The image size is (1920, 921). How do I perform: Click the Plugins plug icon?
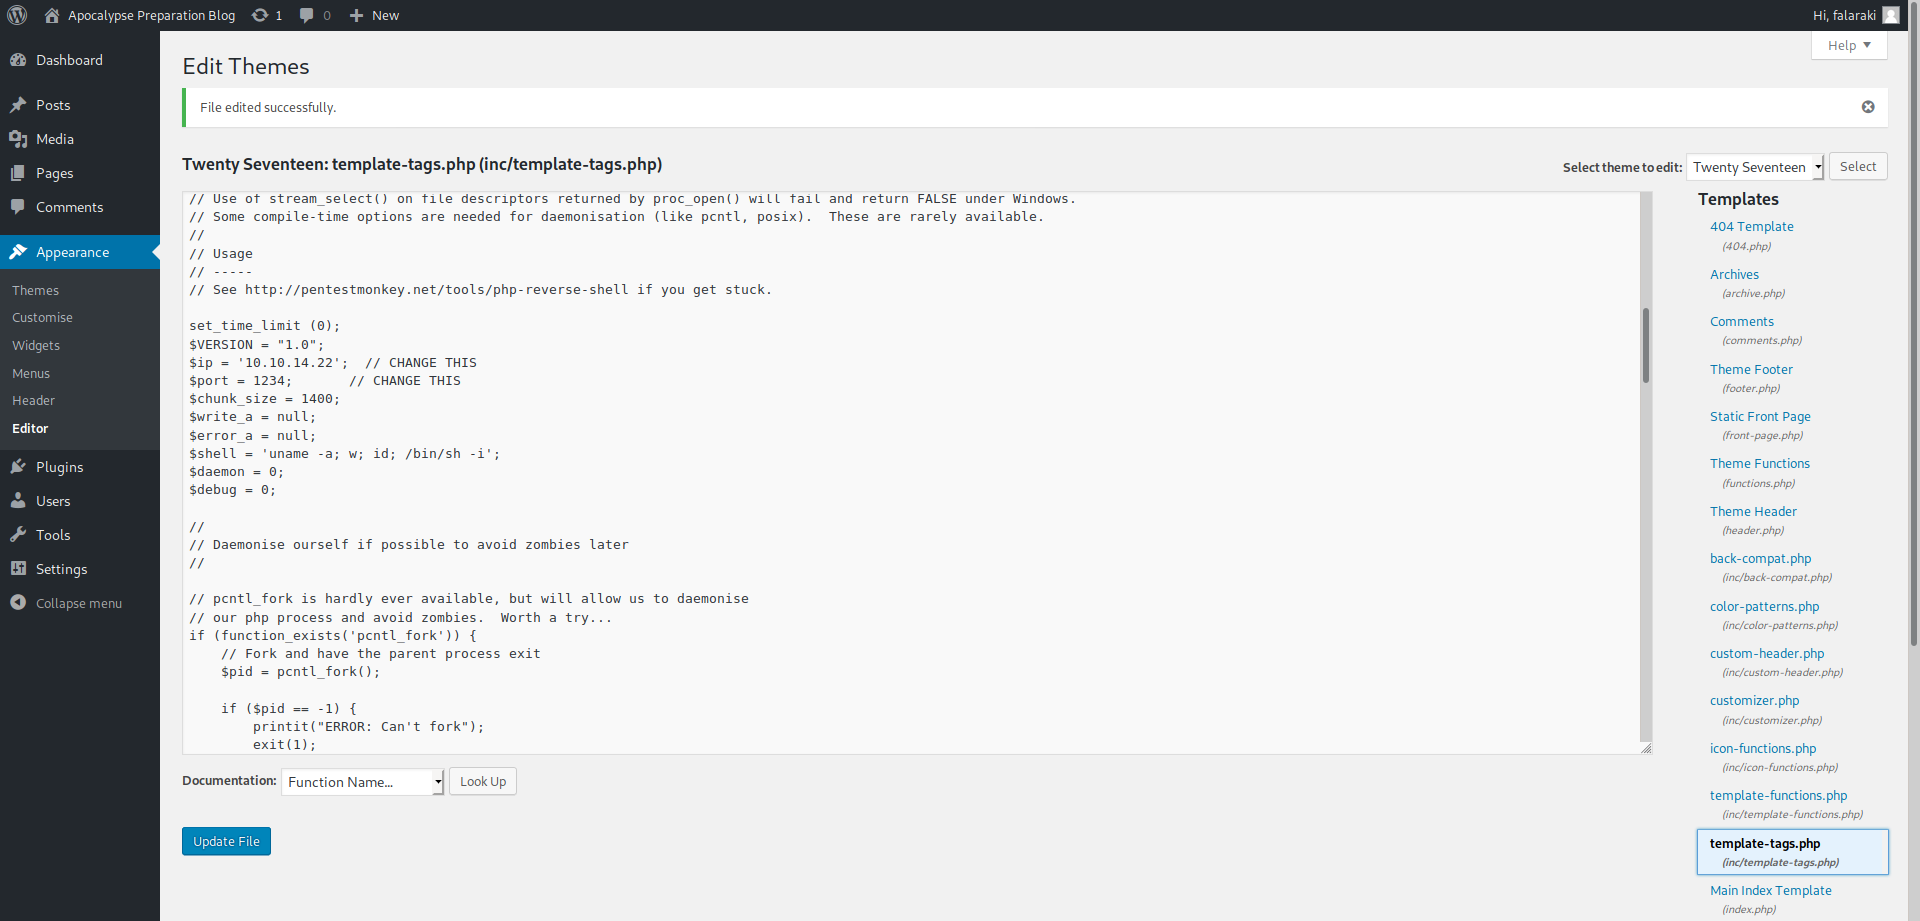(x=18, y=467)
